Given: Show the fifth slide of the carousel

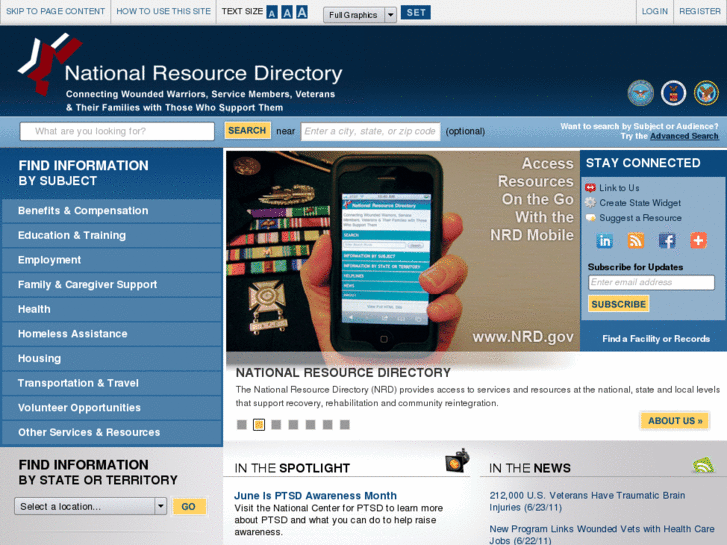Looking at the screenshot, I should pyautogui.click(x=310, y=424).
